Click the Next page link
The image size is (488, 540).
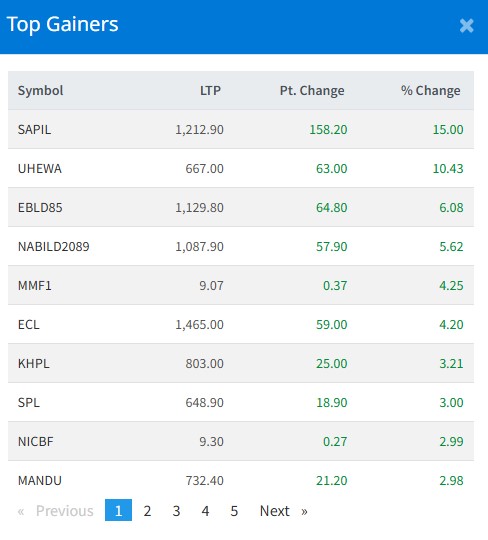pos(283,511)
